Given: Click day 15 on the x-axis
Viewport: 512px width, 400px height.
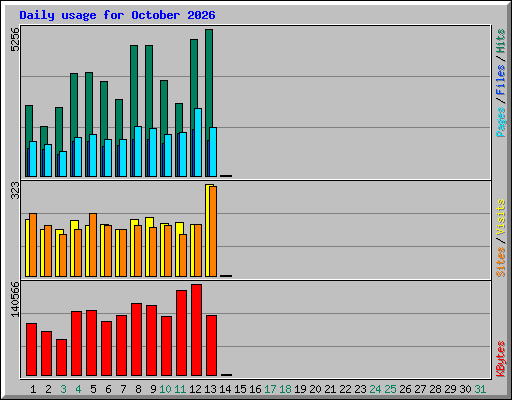Looking at the screenshot, I should click(240, 389).
